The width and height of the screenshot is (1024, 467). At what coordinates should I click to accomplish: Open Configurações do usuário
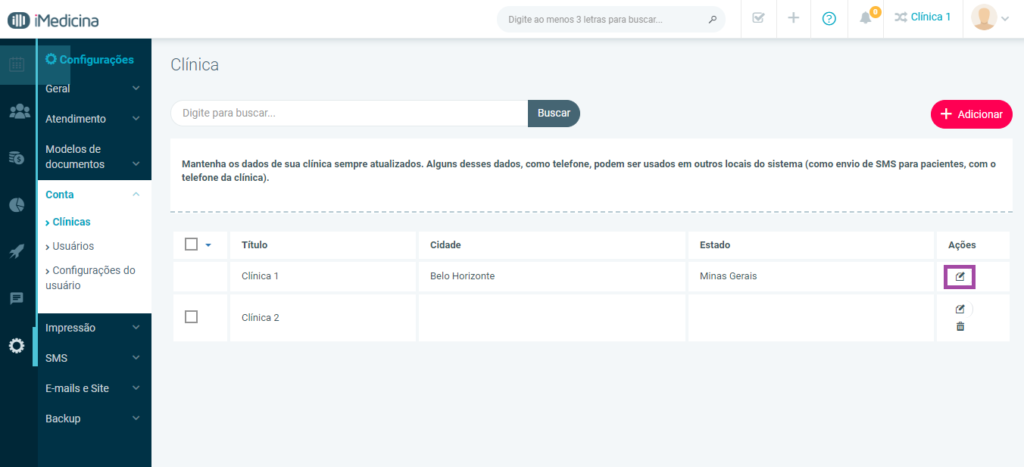click(x=91, y=278)
